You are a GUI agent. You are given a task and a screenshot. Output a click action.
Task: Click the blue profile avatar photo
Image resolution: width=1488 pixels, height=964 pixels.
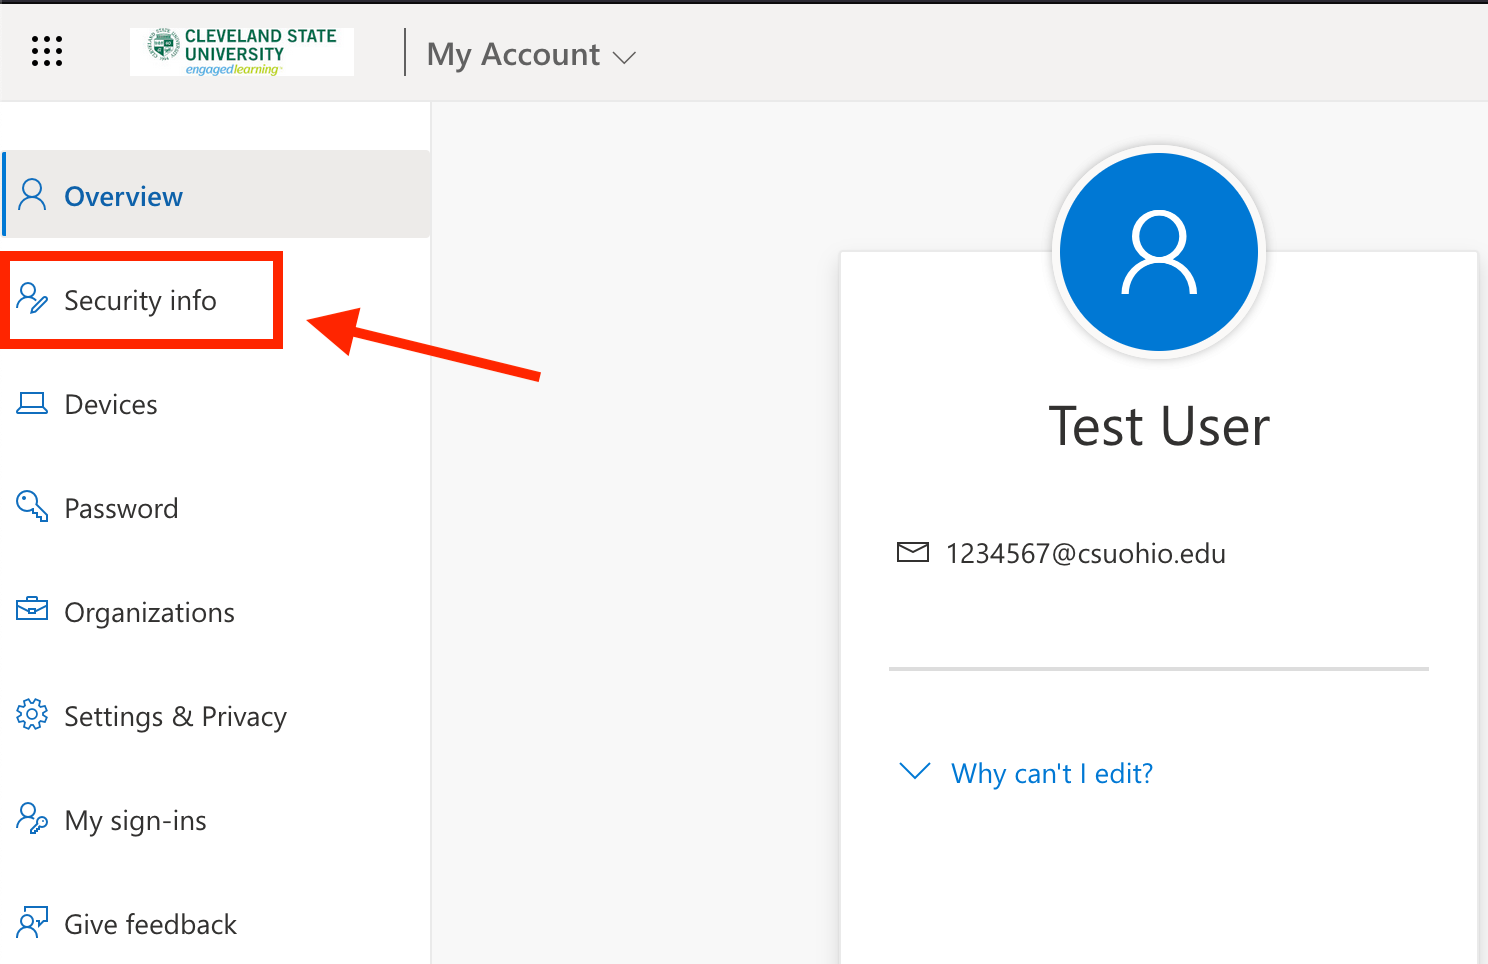click(x=1158, y=252)
